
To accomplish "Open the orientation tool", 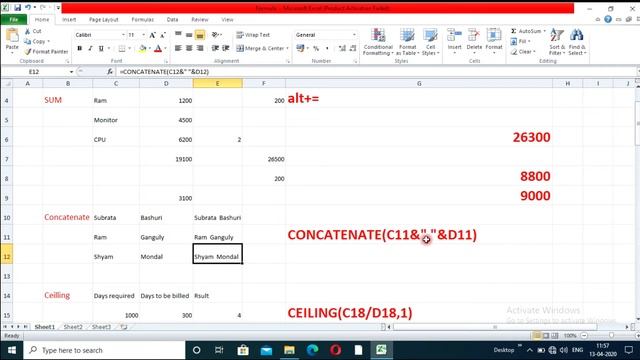I will tap(216, 35).
